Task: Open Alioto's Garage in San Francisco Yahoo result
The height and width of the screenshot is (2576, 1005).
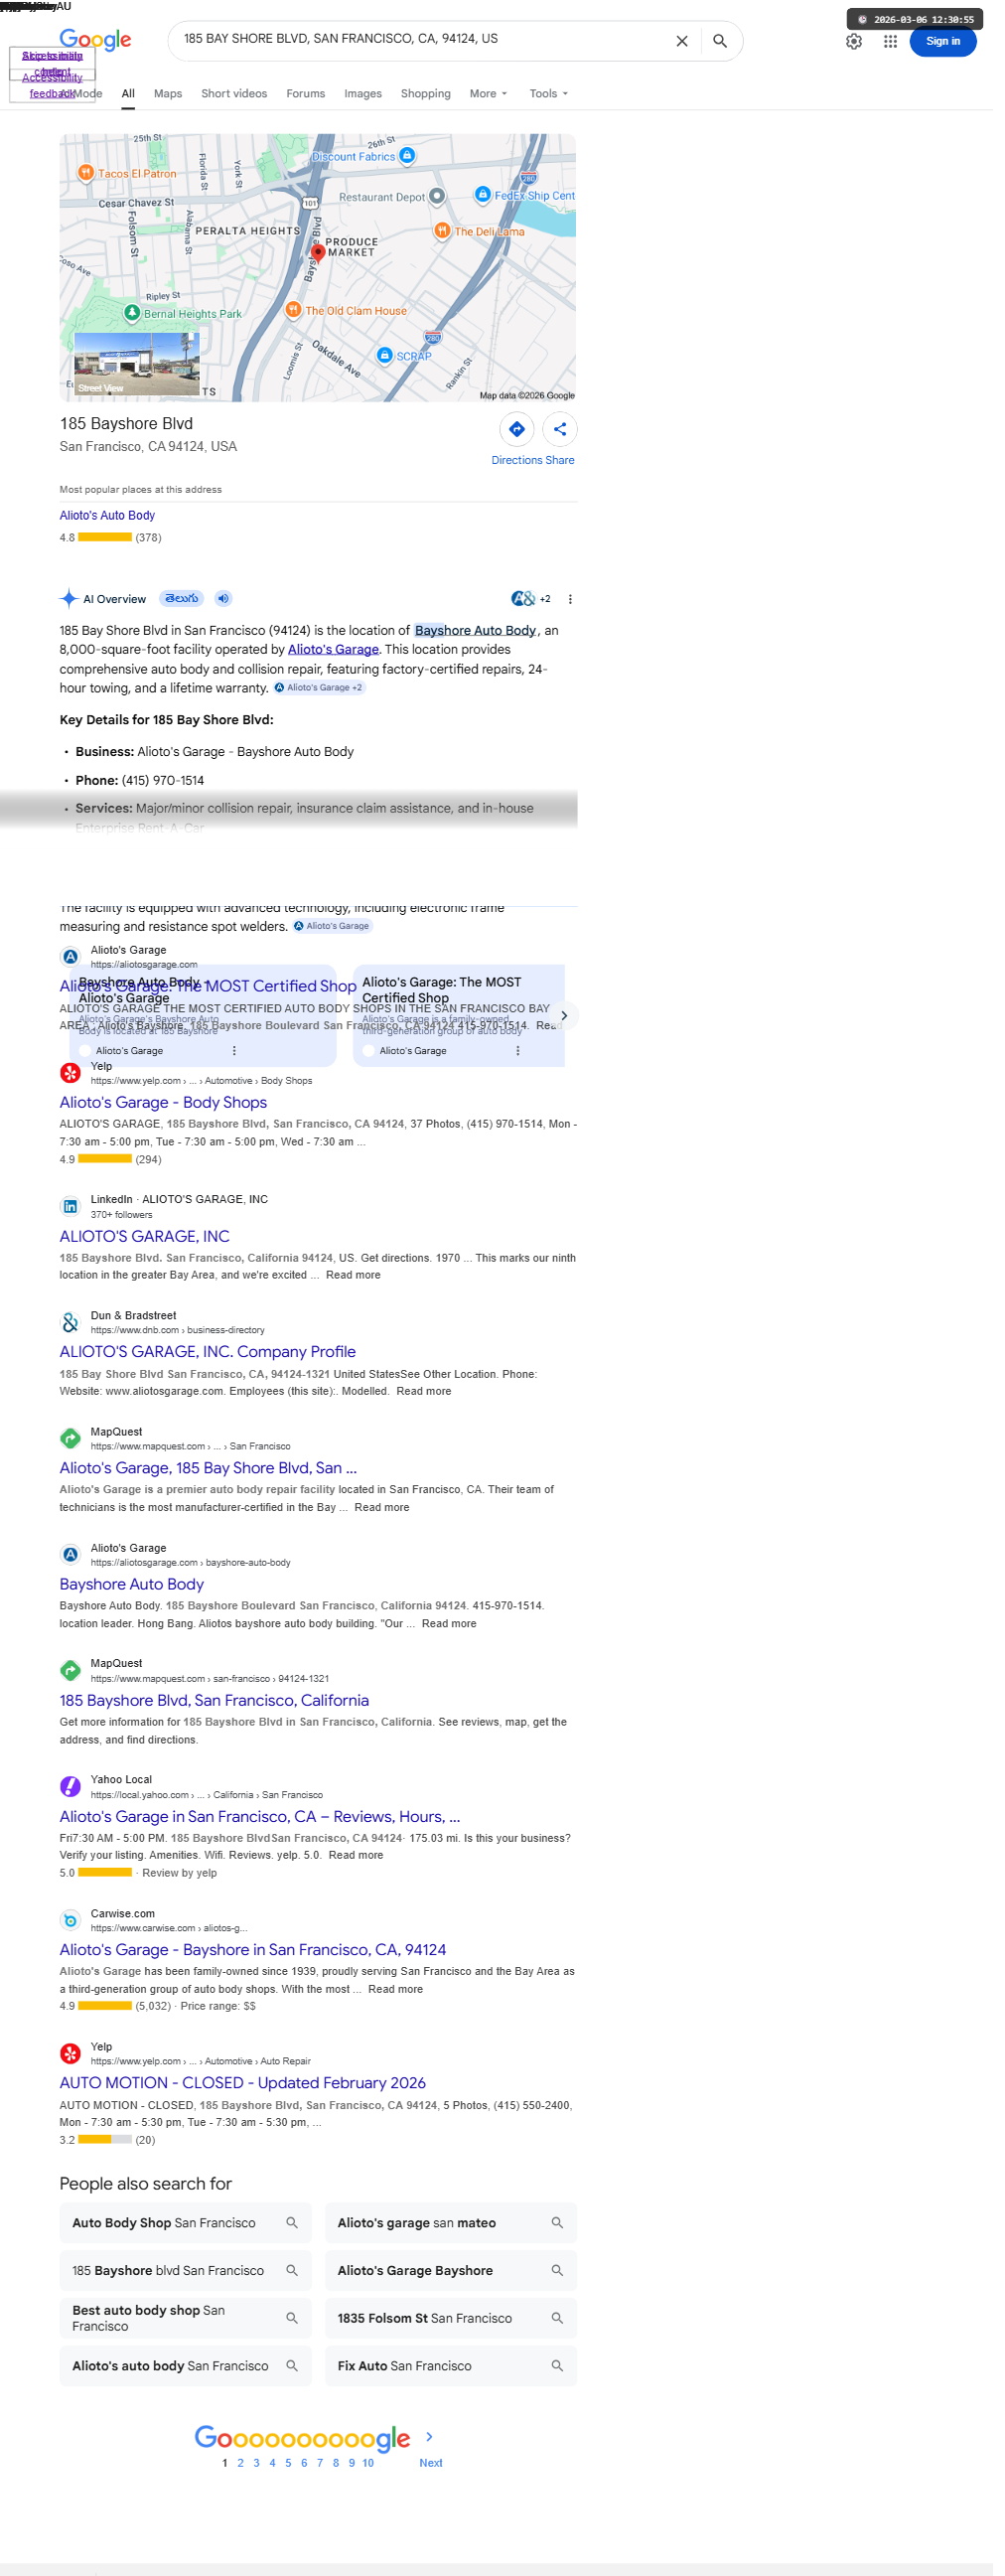Action: coord(260,1816)
